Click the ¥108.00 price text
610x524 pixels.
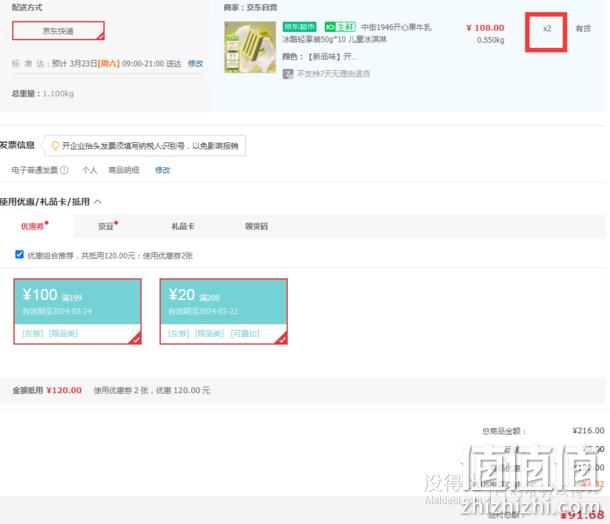point(485,28)
